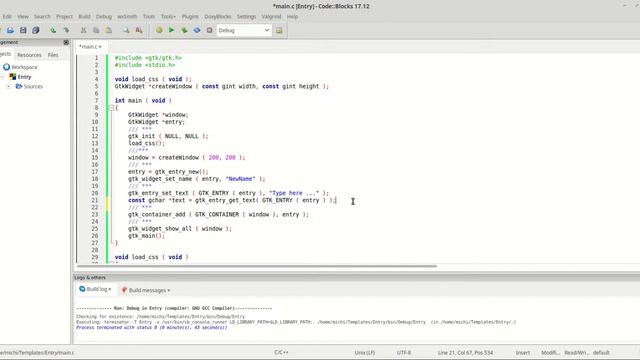Switch to the Resources tab
The image size is (640, 360).
coord(29,55)
